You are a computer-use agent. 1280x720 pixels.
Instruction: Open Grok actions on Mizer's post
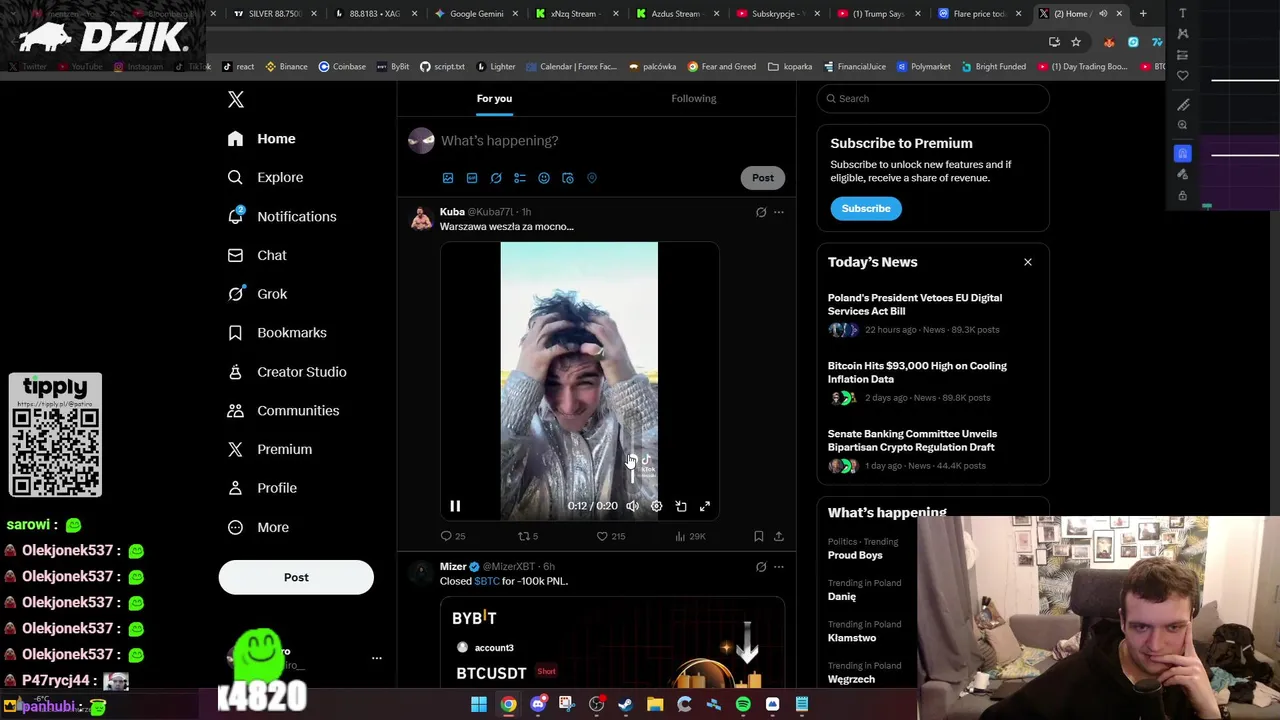click(761, 567)
